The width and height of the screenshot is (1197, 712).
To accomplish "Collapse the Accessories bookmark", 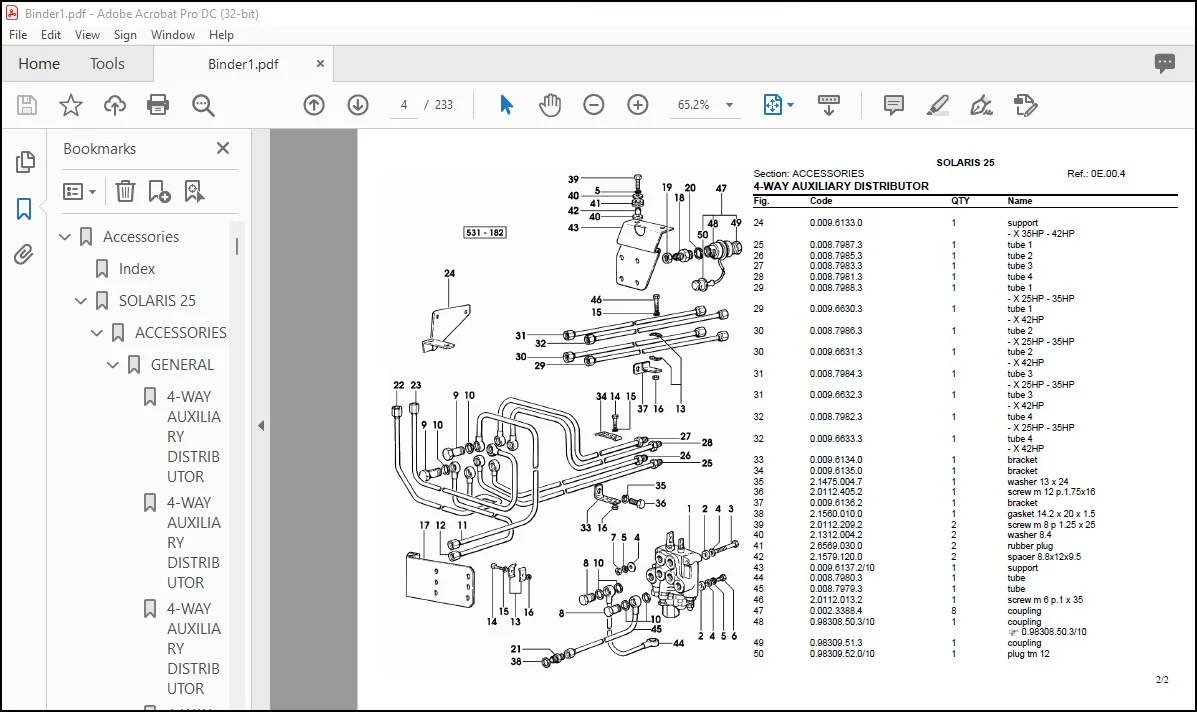I will pos(65,237).
